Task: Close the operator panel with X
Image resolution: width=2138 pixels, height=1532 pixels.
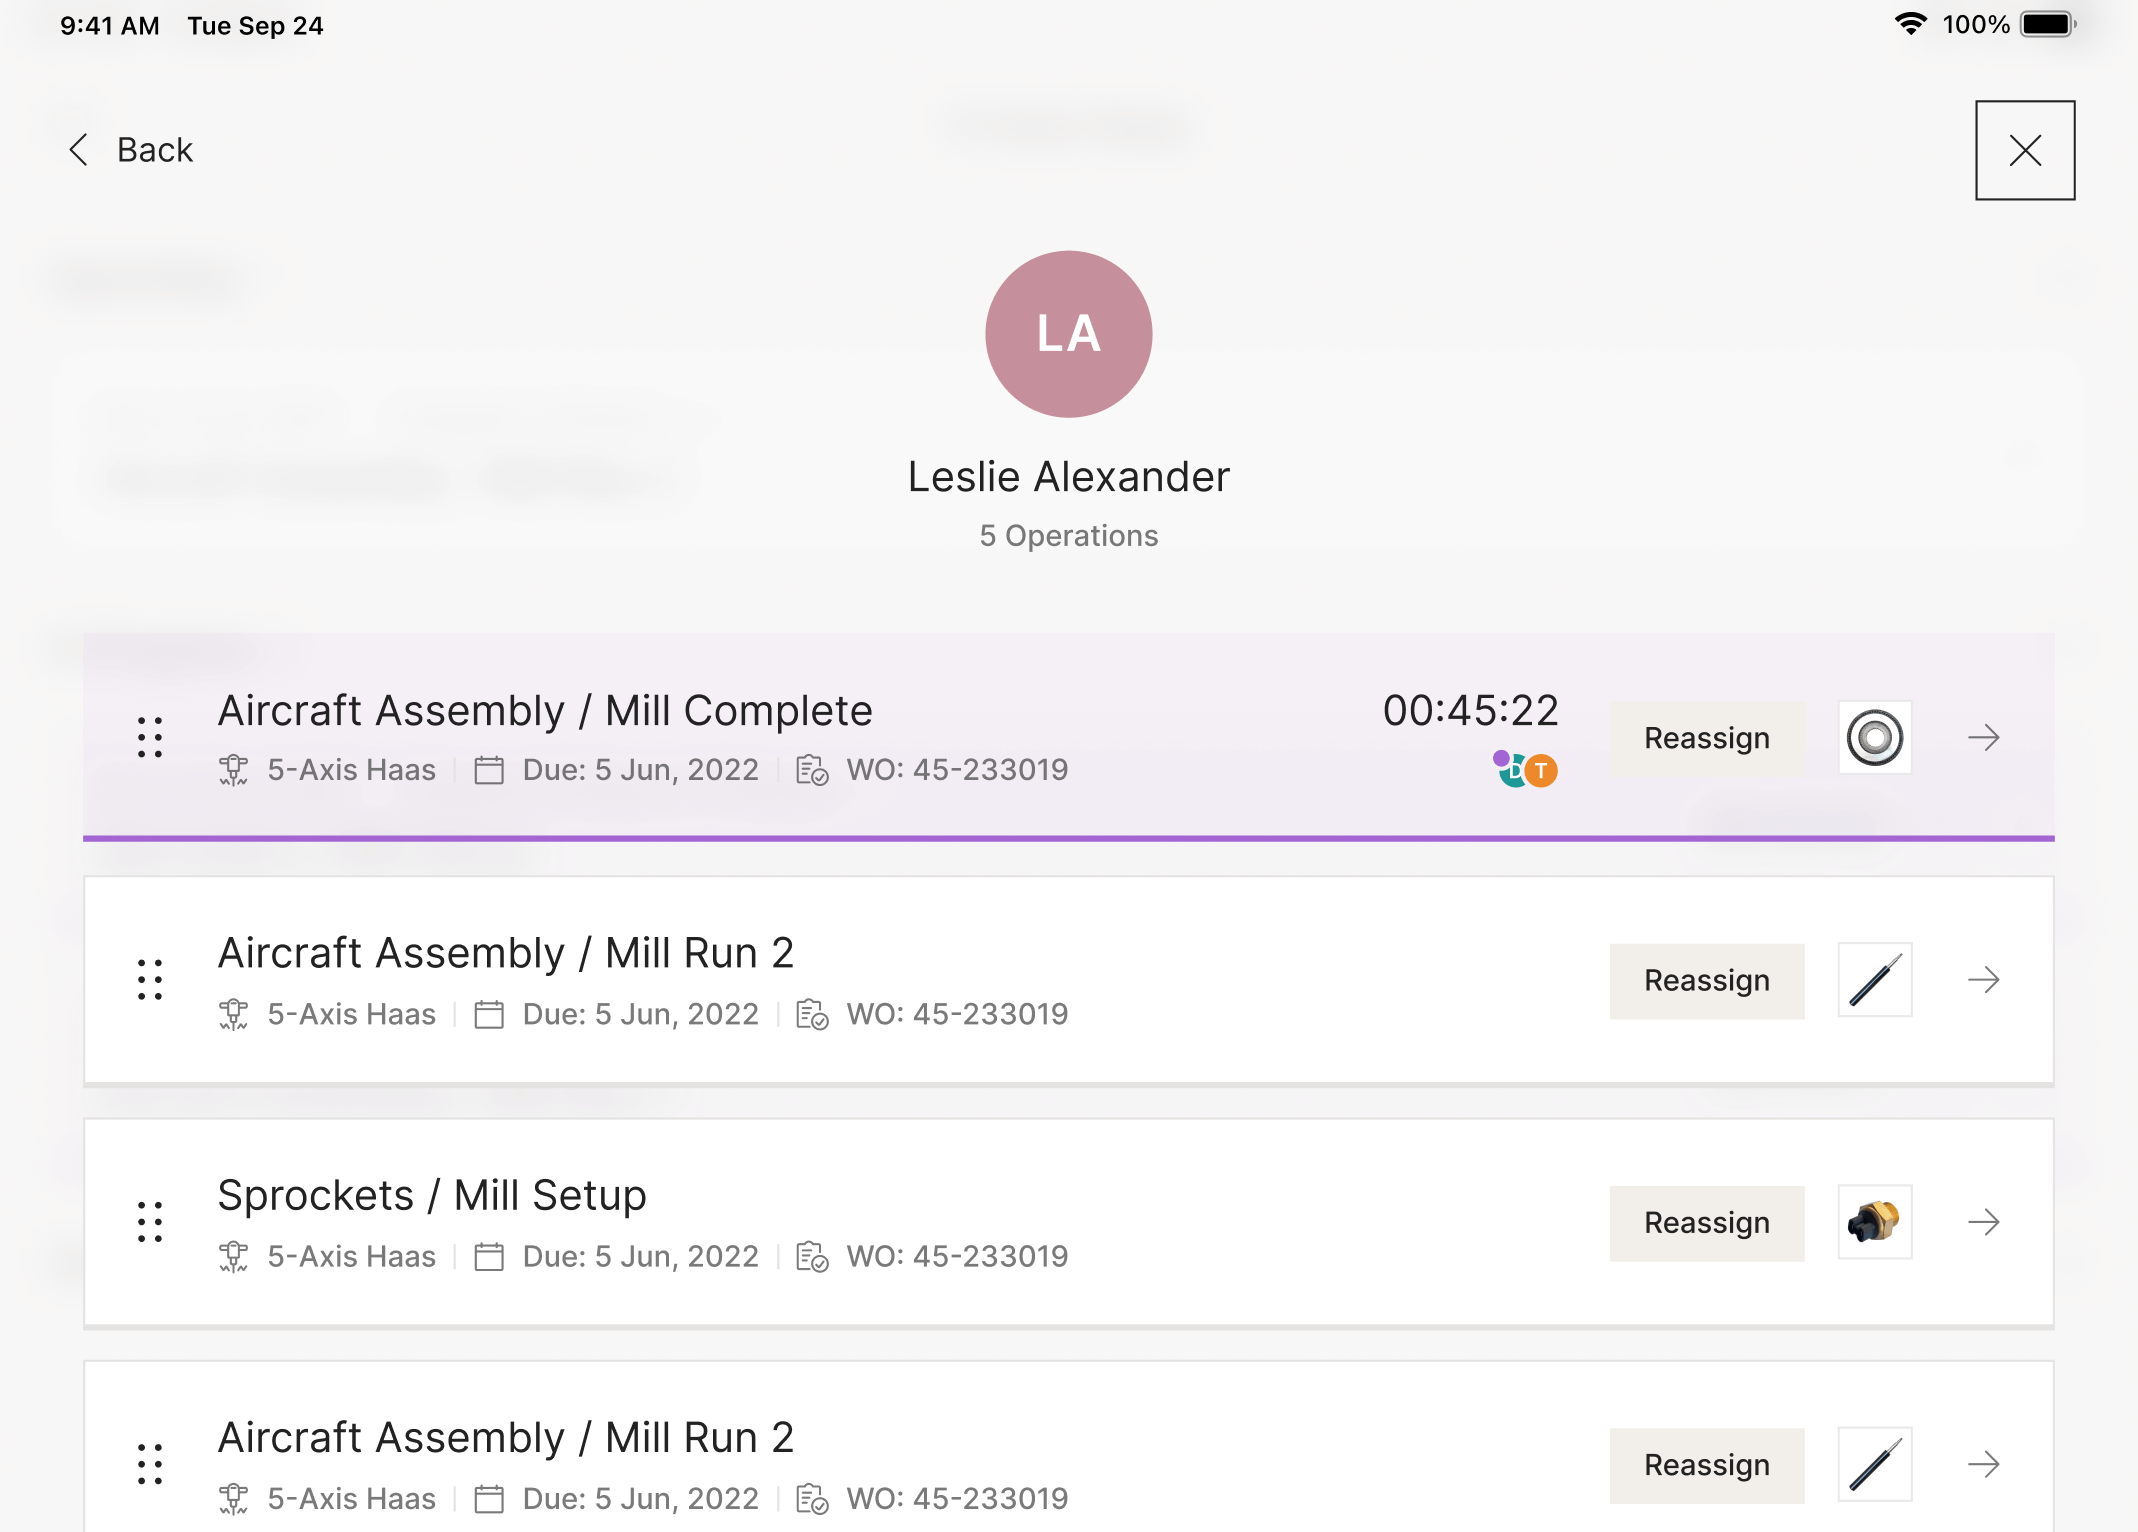Action: [2024, 150]
